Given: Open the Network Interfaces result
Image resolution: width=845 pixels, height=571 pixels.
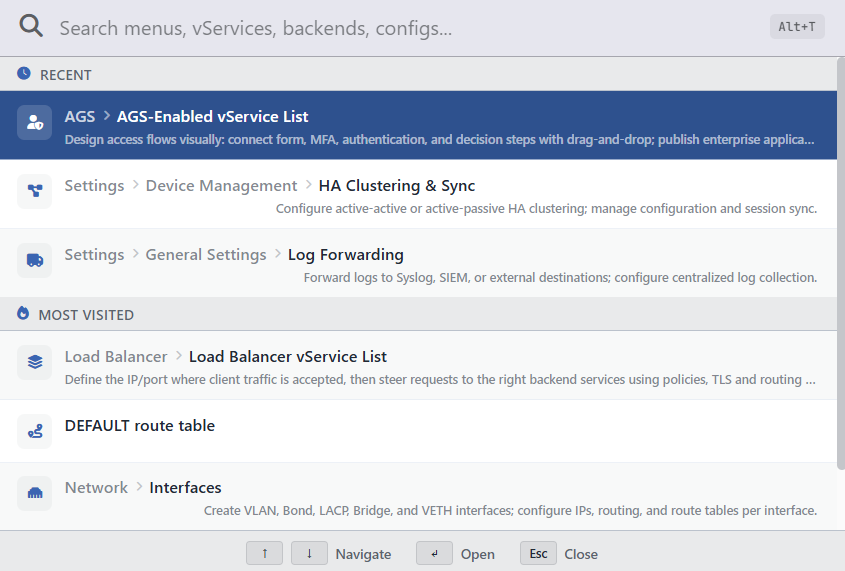Looking at the screenshot, I should point(418,496).
